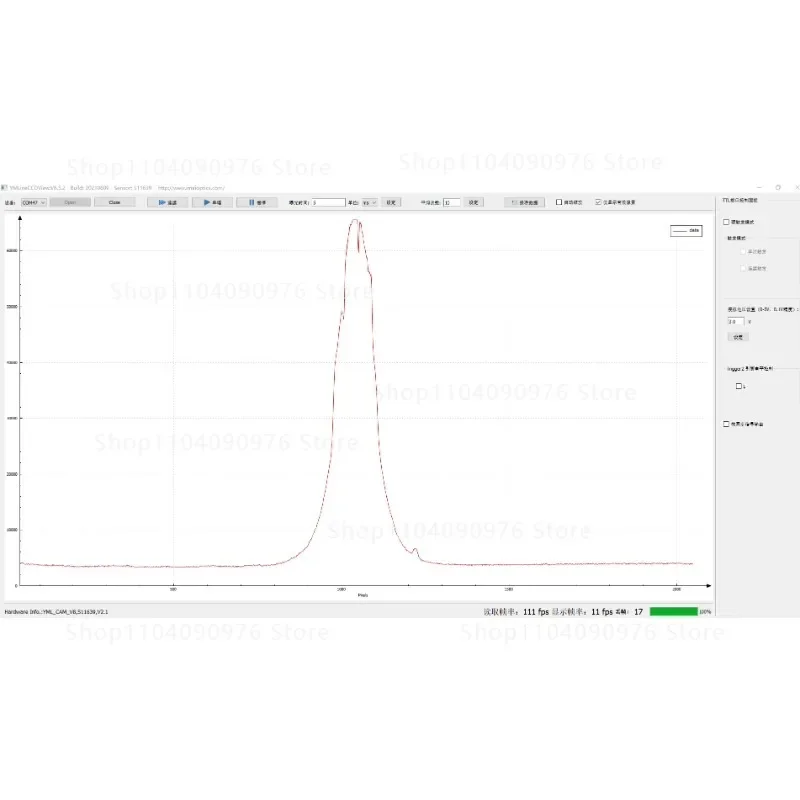Screen dimensions: 800x800
Task: Click the single-shot play button
Action: click(x=212, y=203)
